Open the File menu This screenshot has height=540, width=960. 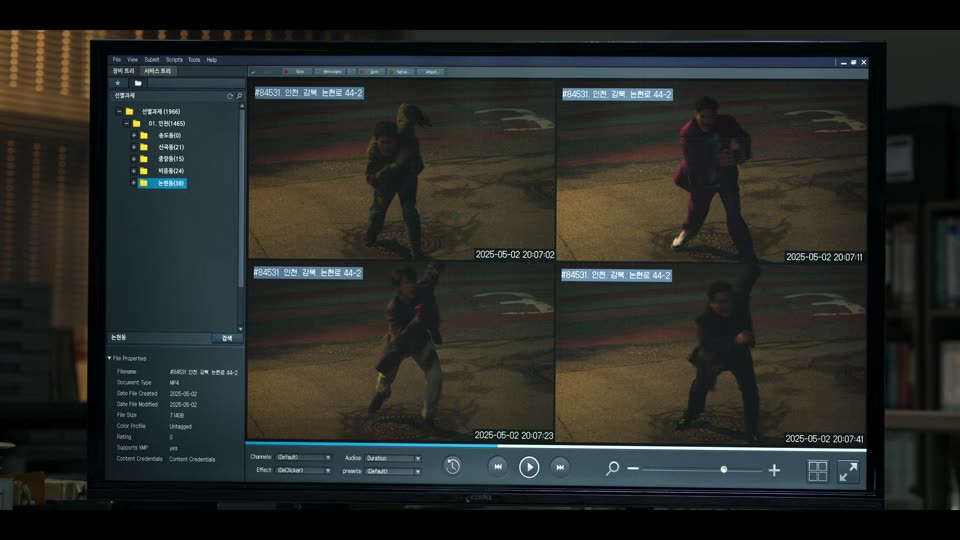tap(116, 60)
